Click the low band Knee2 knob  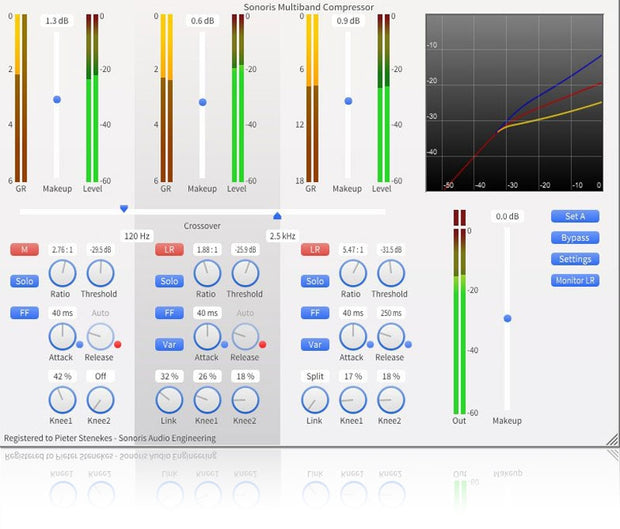[100, 400]
